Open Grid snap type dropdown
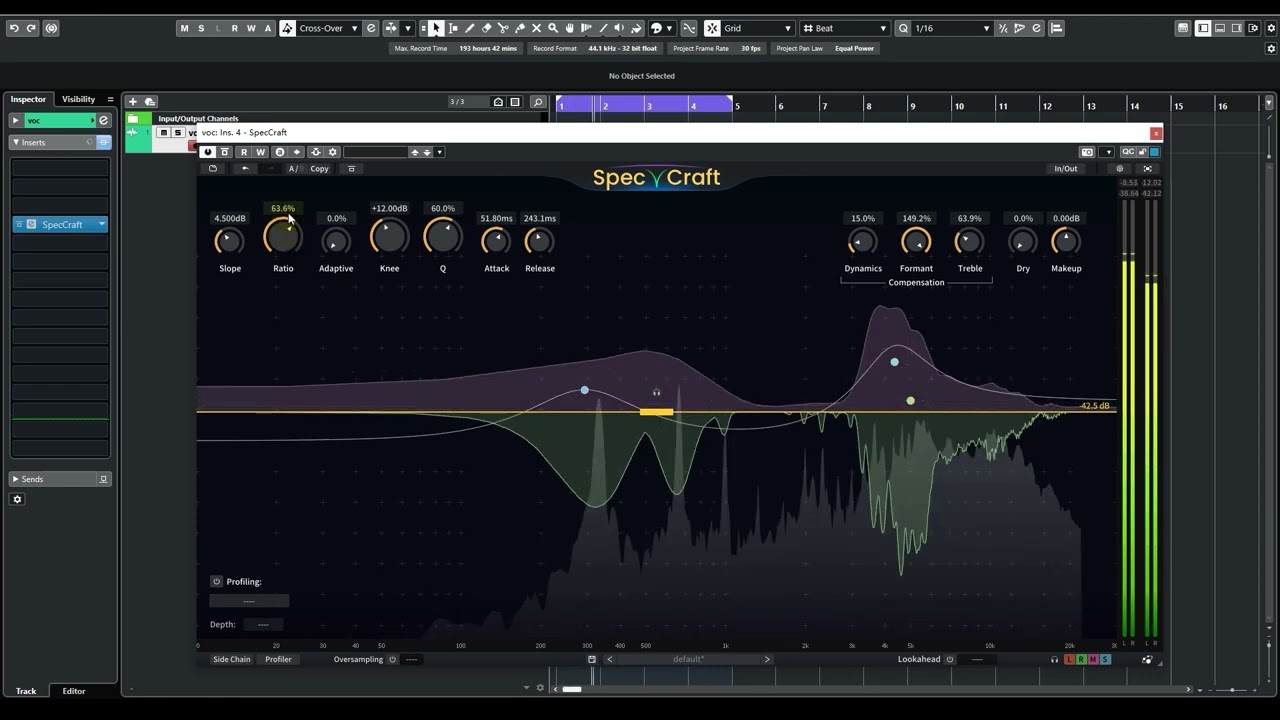 pyautogui.click(x=788, y=28)
